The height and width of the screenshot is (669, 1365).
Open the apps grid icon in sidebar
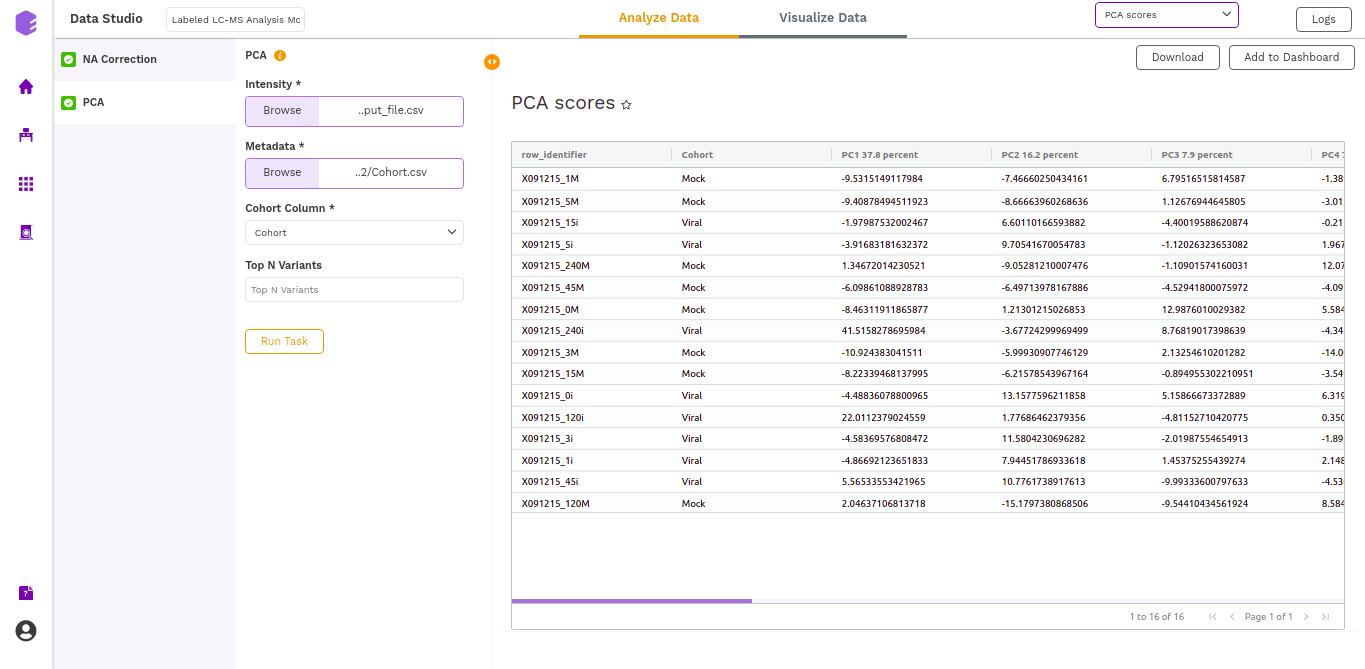26,184
